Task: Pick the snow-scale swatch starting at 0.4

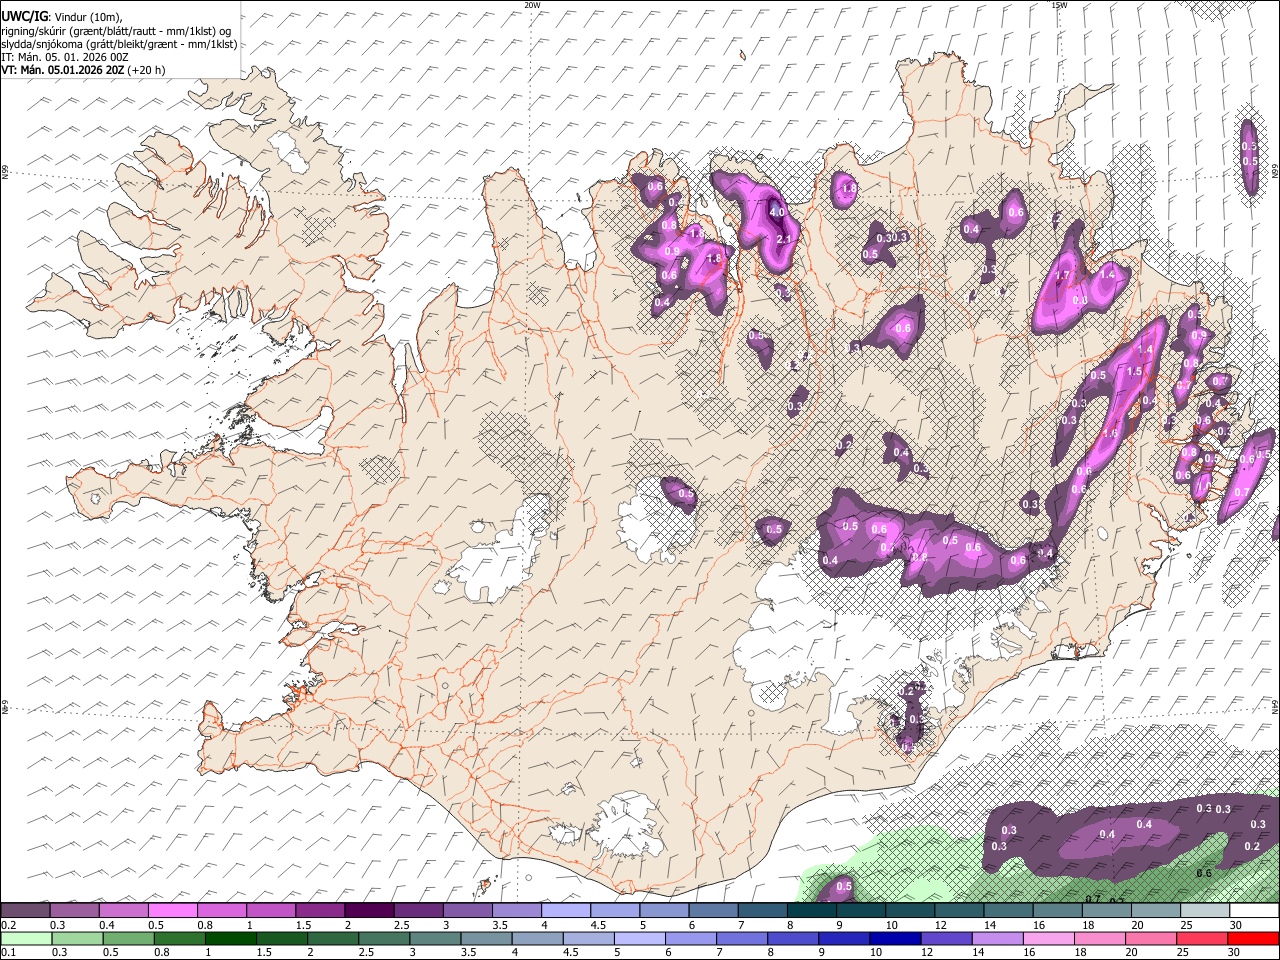Action: click(x=123, y=910)
